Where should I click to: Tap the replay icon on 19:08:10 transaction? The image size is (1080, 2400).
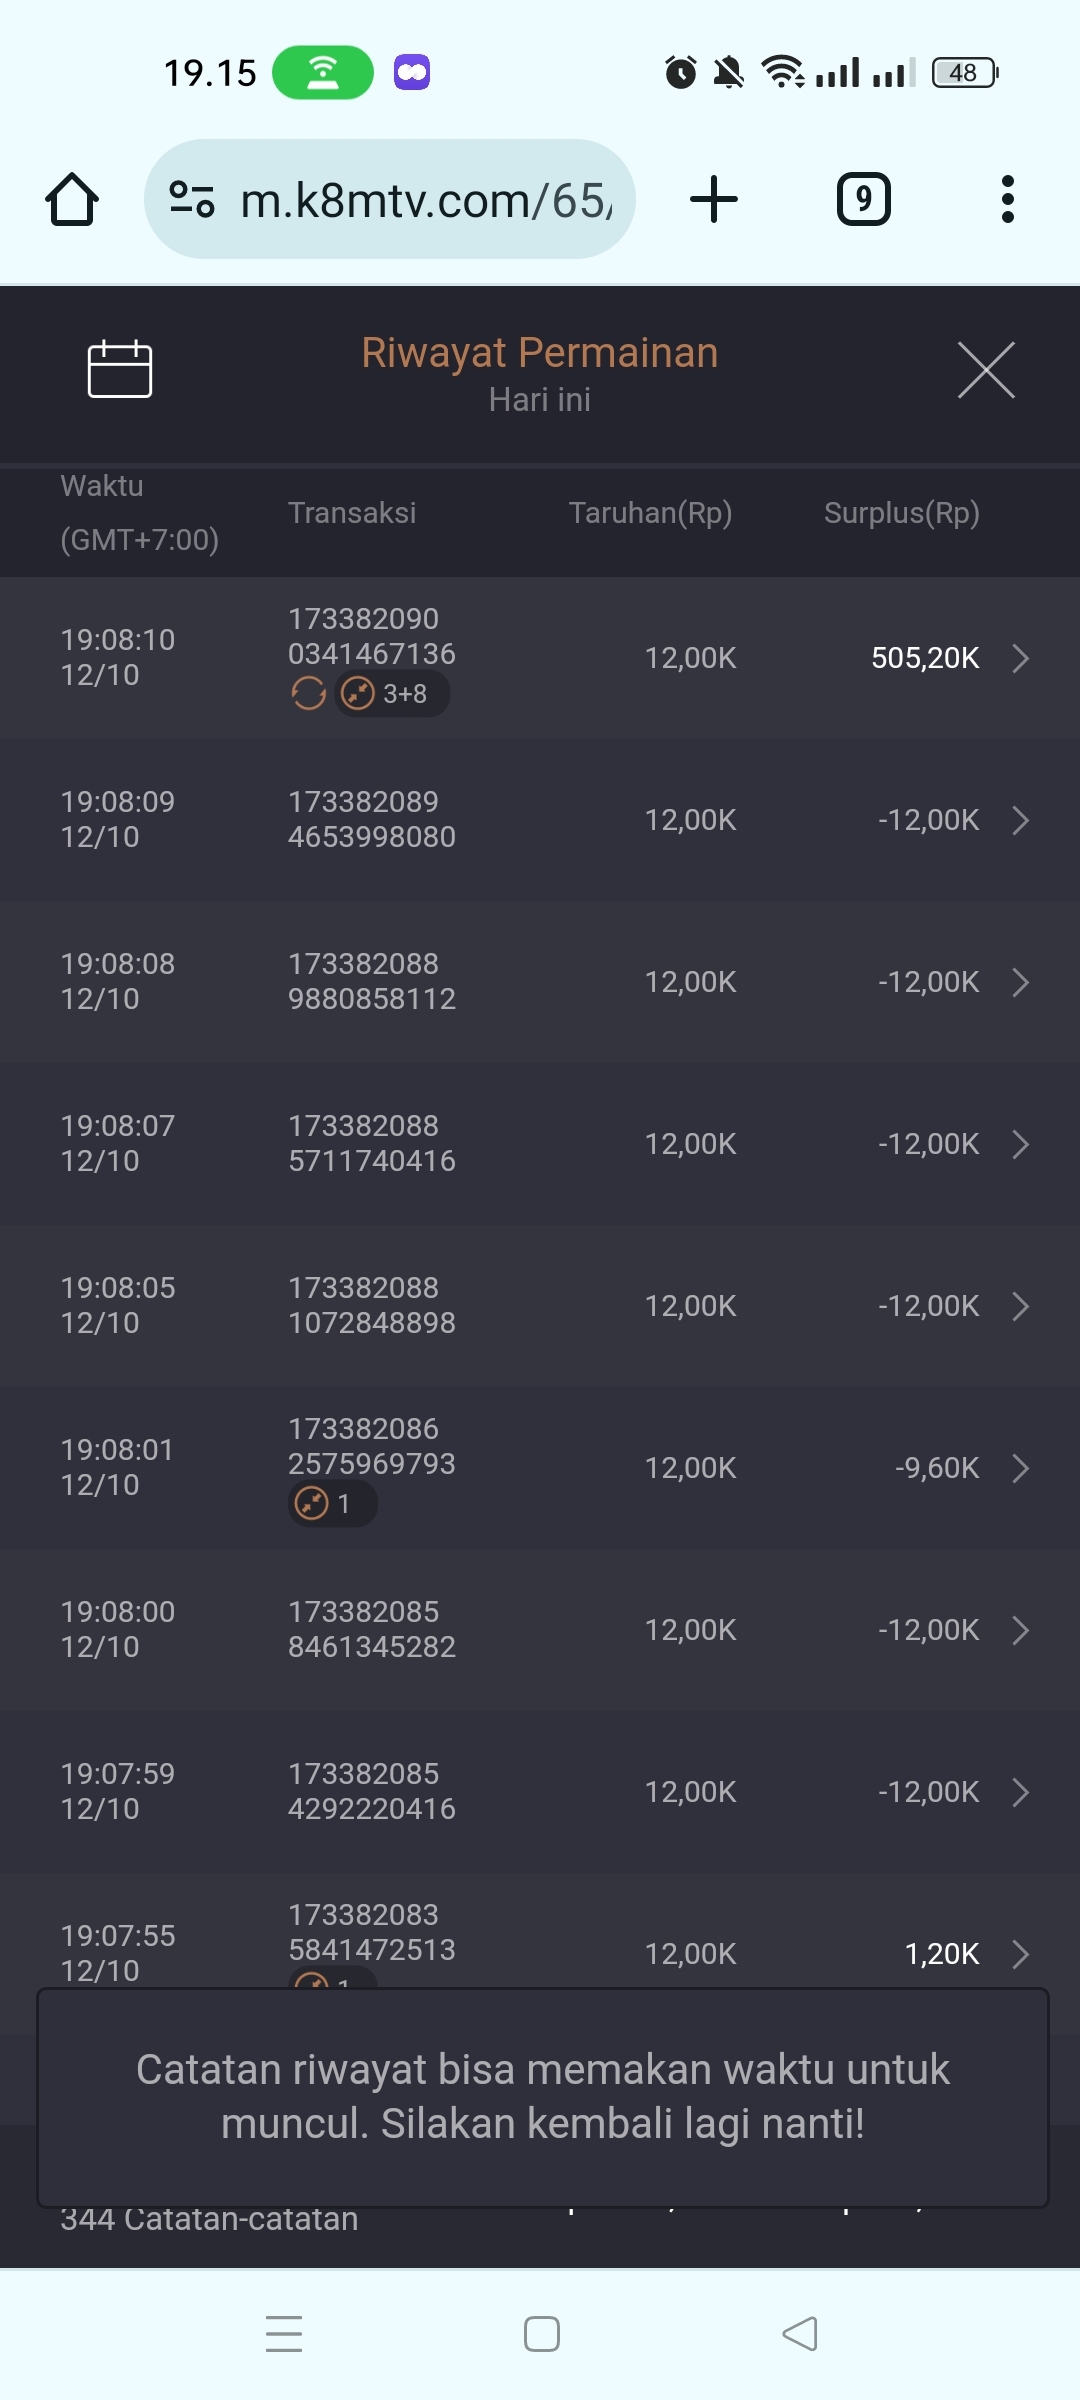click(x=308, y=693)
